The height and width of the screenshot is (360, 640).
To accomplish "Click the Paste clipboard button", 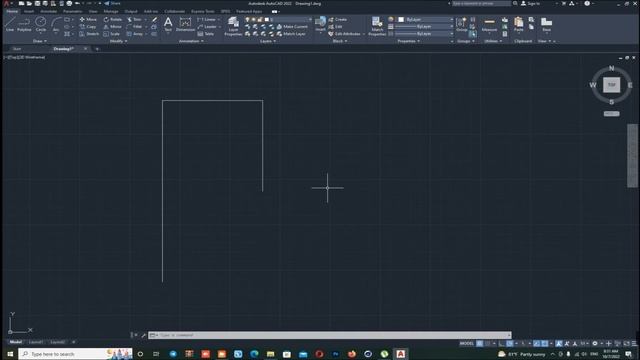I will point(518,24).
